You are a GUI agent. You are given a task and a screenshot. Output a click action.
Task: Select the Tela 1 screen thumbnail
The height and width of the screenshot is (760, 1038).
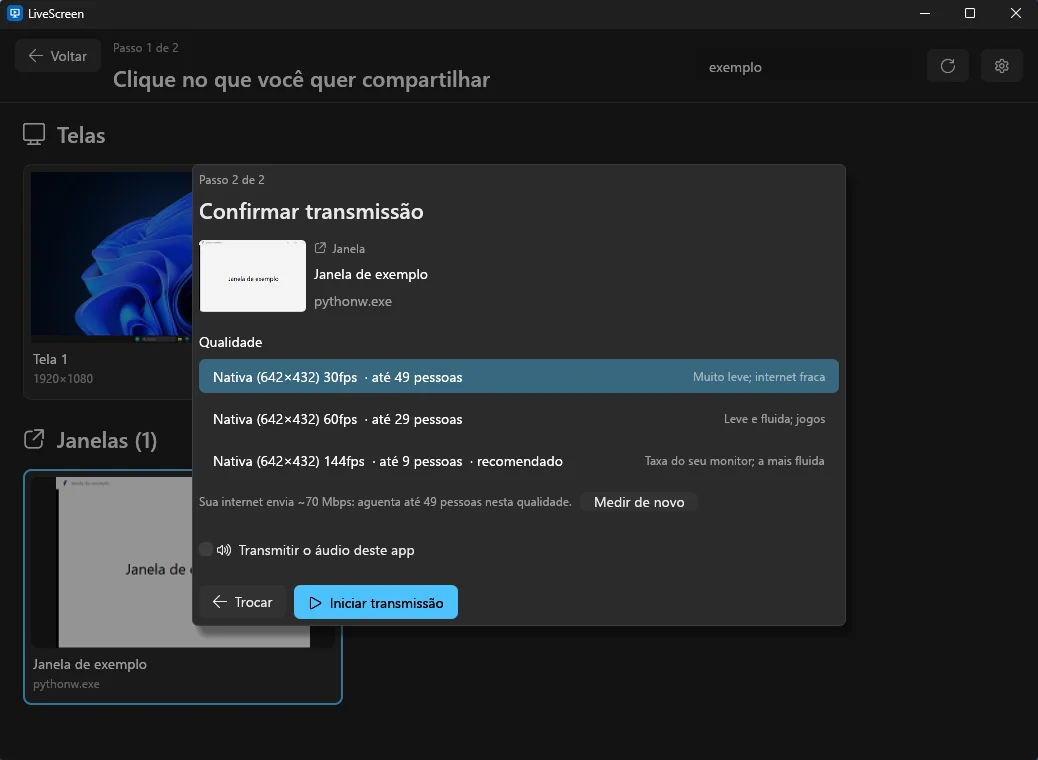112,257
